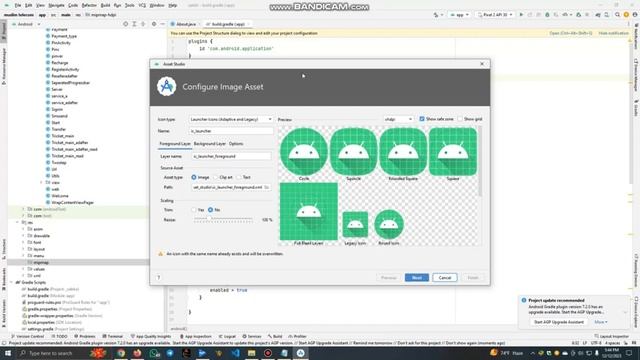Browse for image path folder icon
This screenshot has height=360, width=640.
click(267, 187)
